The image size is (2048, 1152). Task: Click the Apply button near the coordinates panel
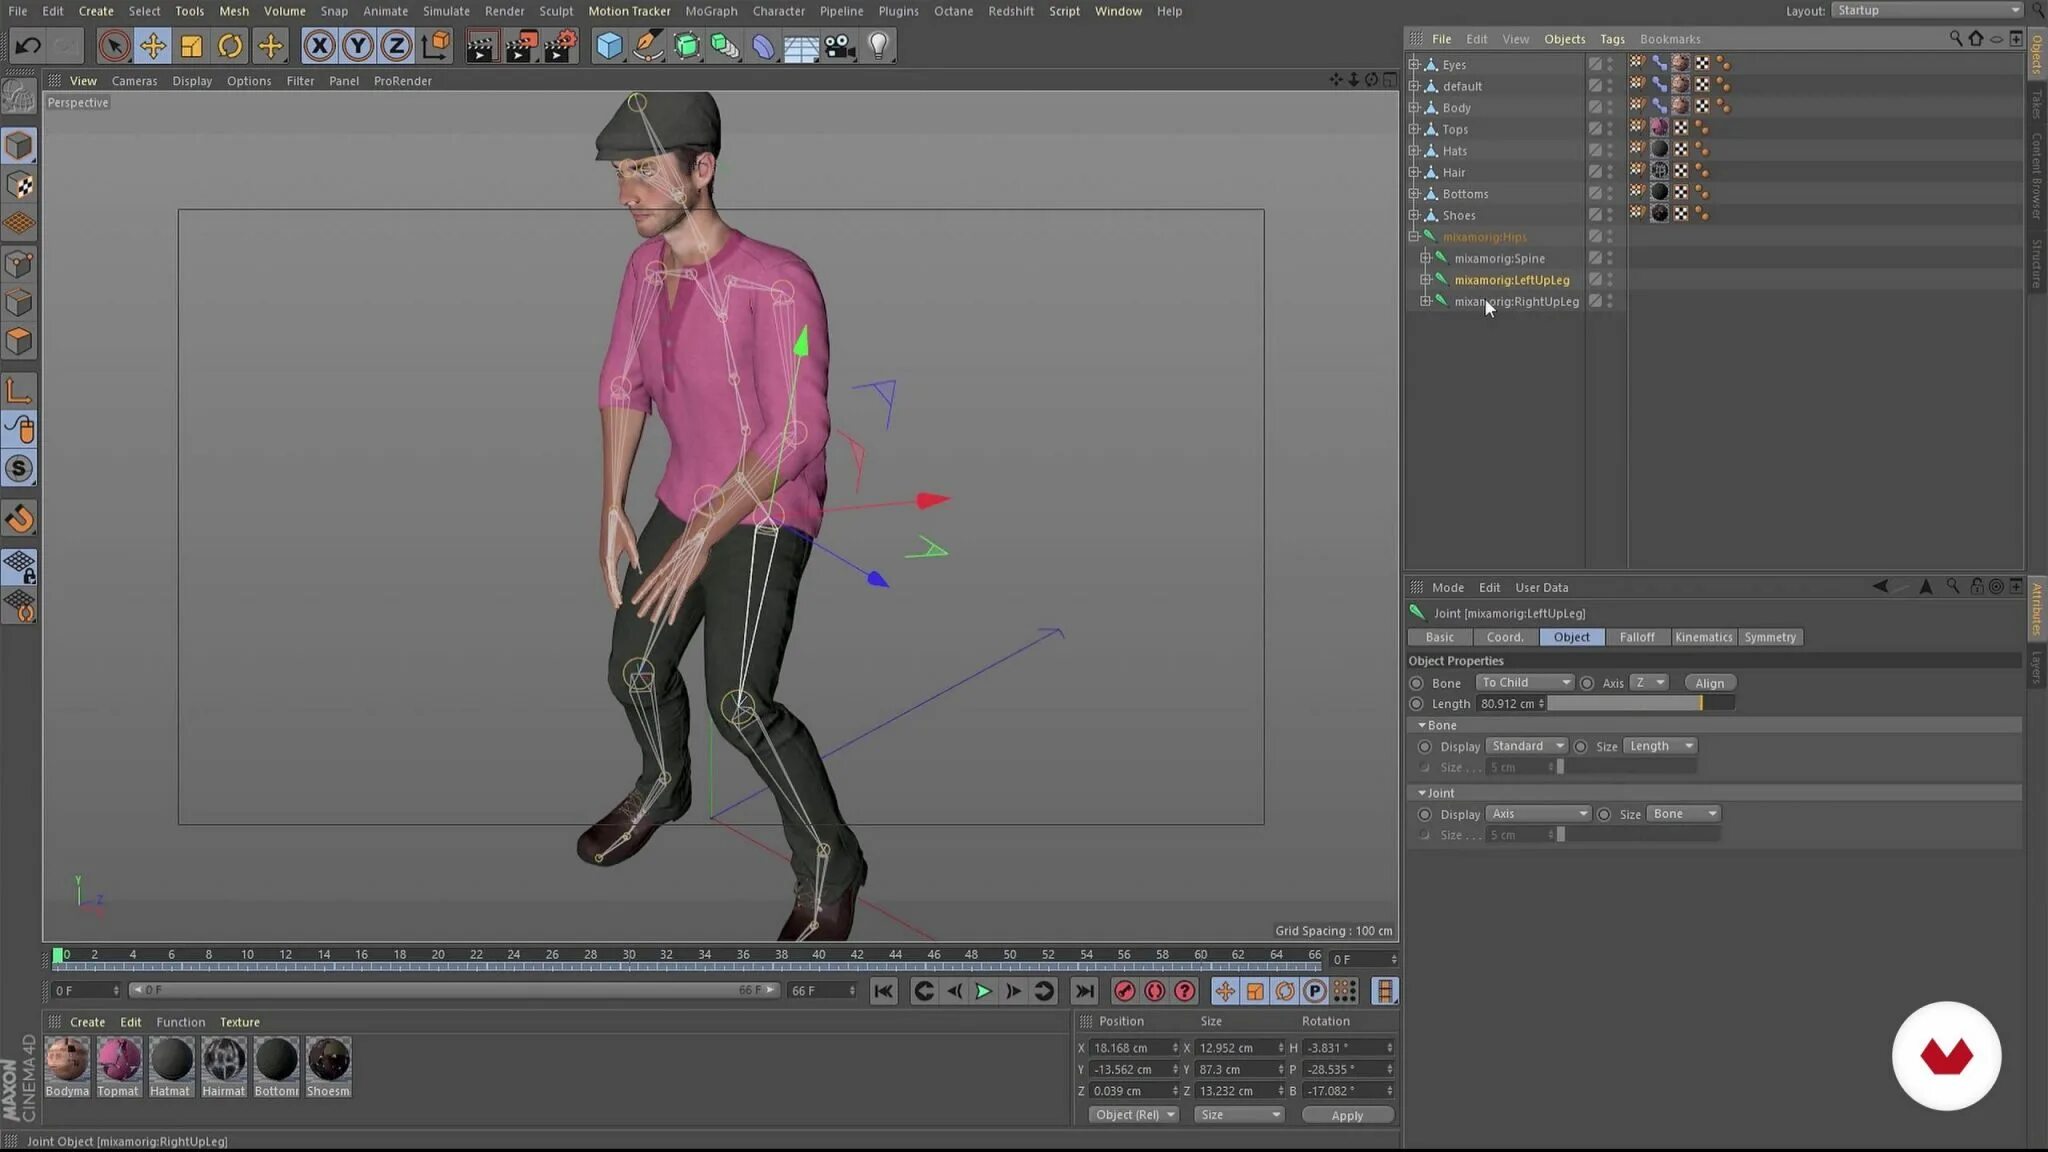tap(1347, 1114)
